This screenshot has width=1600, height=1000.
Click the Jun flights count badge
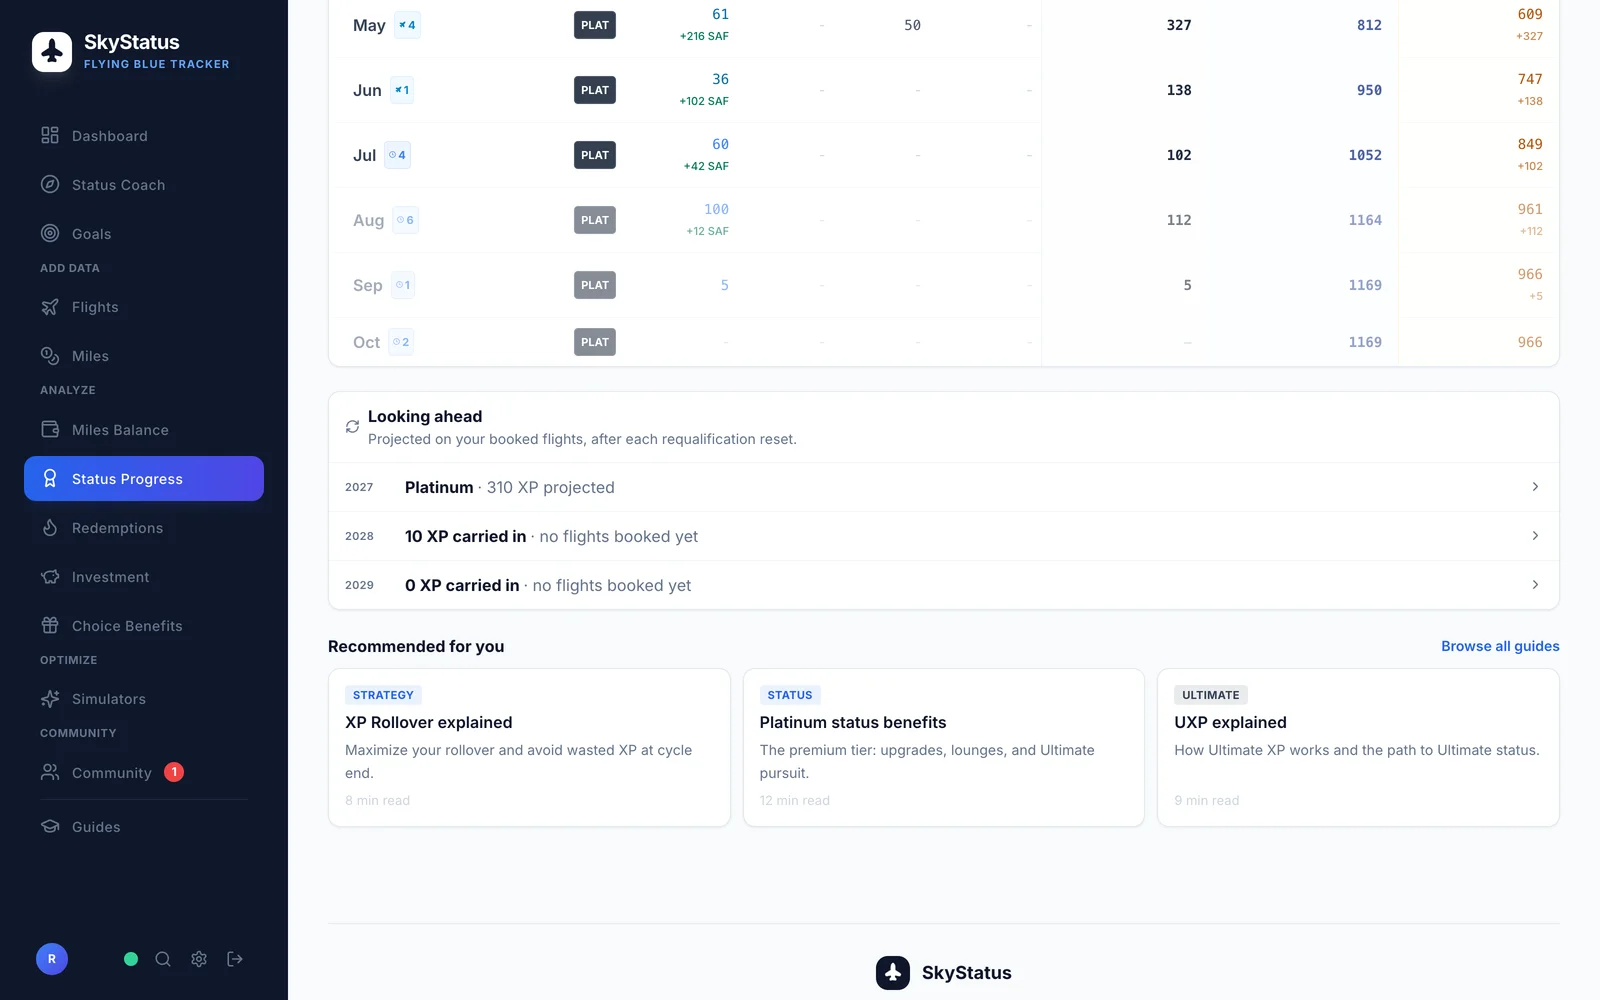[401, 90]
